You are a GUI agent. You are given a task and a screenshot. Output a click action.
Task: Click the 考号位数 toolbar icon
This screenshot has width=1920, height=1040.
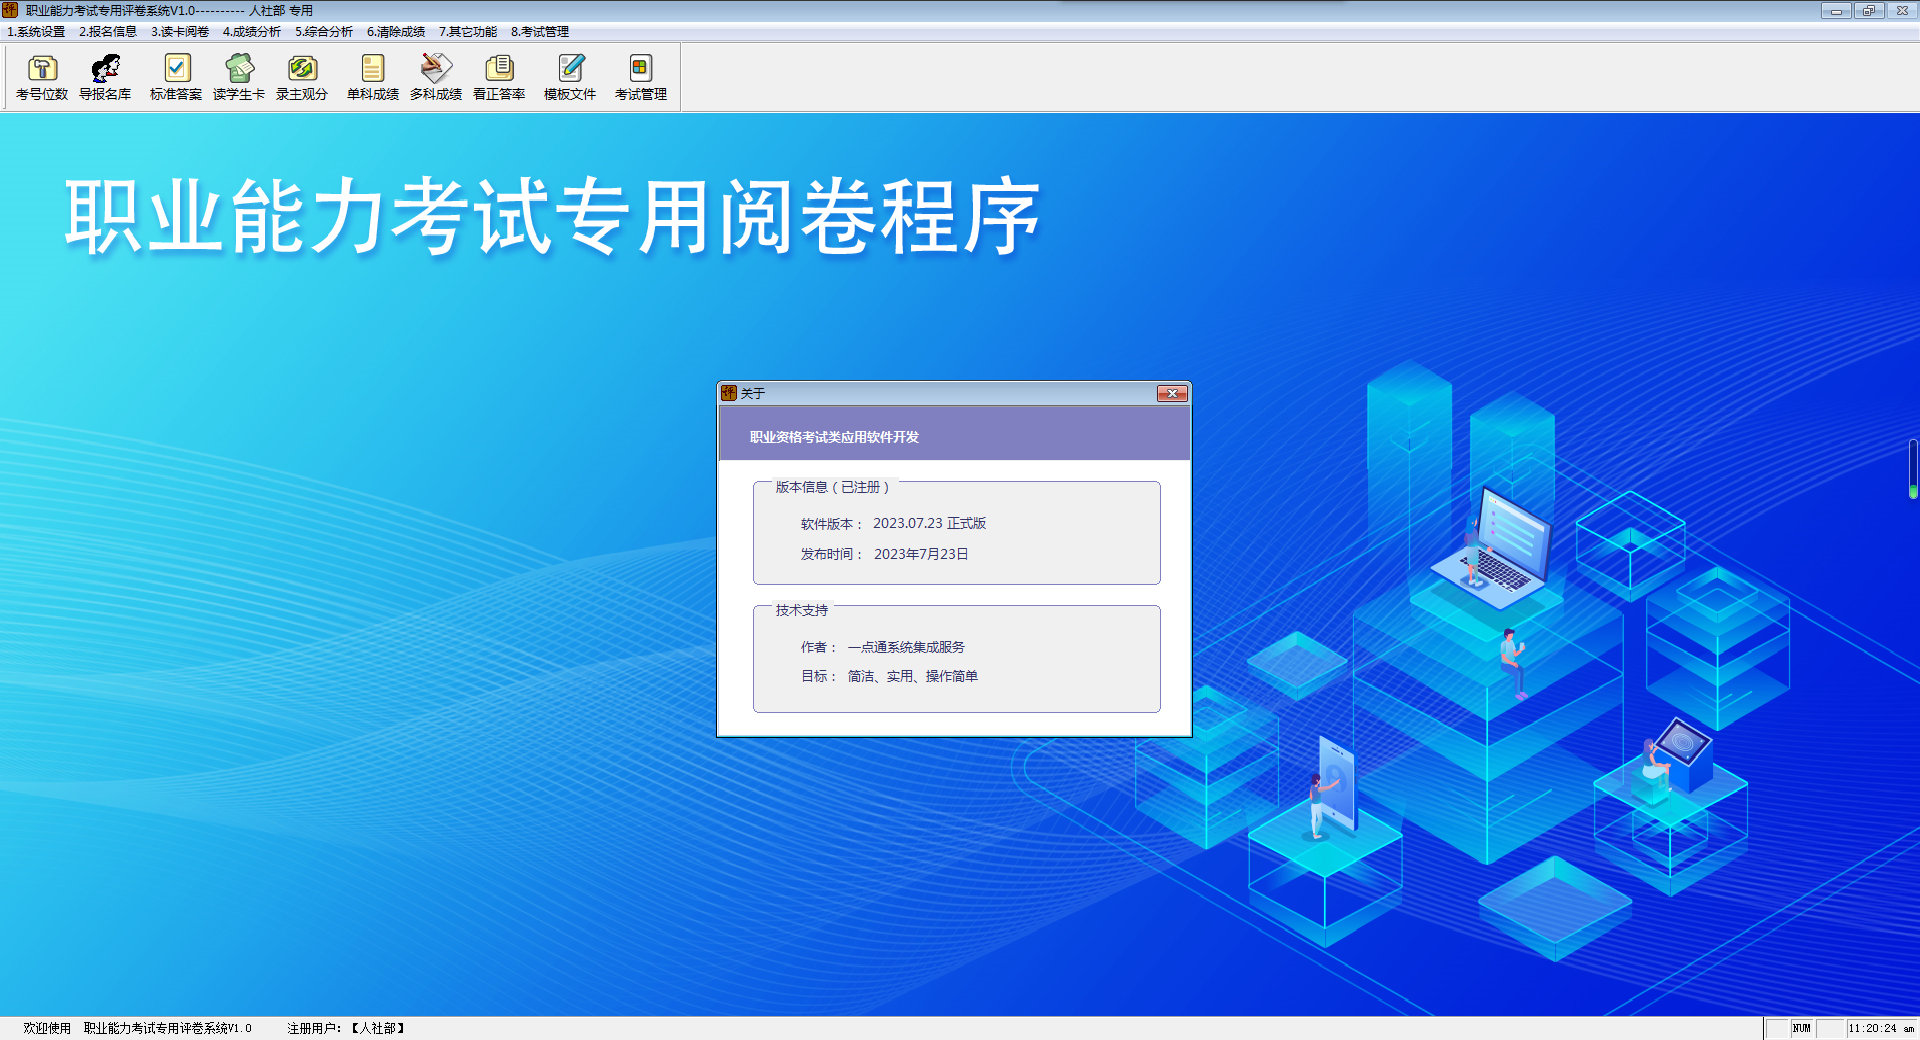pyautogui.click(x=42, y=77)
